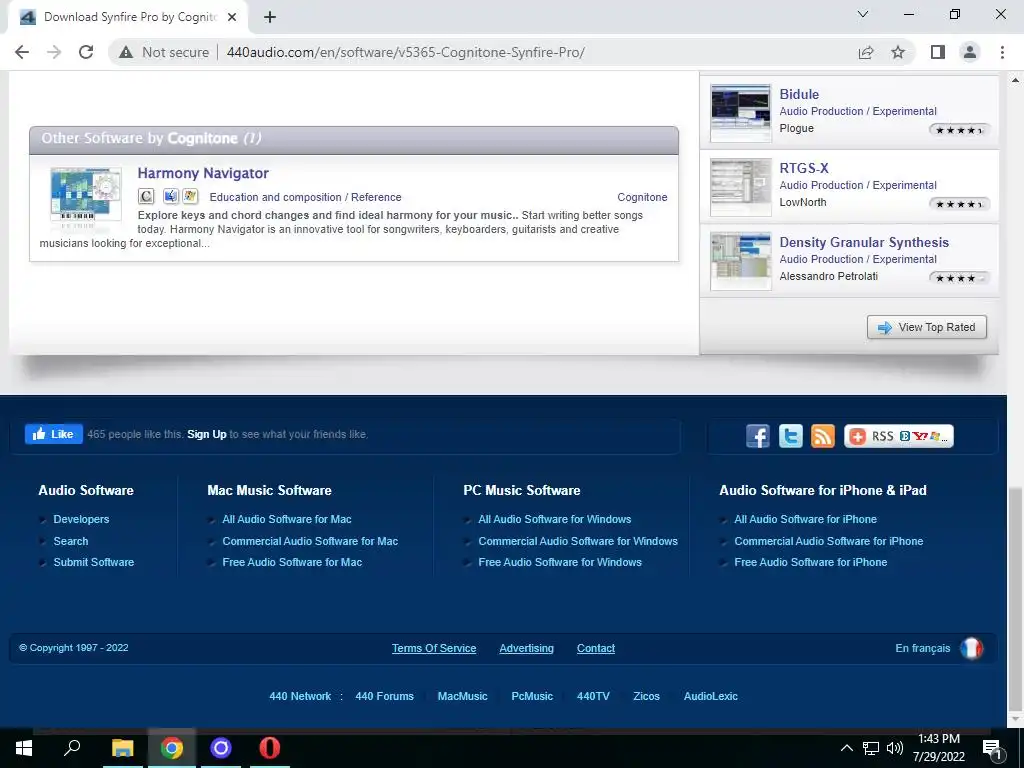The width and height of the screenshot is (1024, 768).
Task: Click the RTGS-X star rating
Action: (959, 204)
